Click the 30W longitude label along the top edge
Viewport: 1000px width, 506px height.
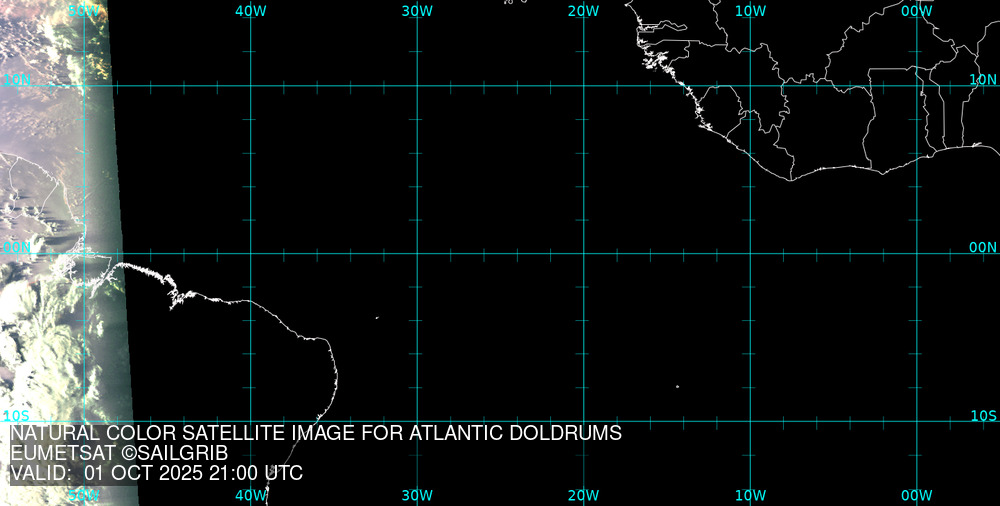click(x=417, y=11)
